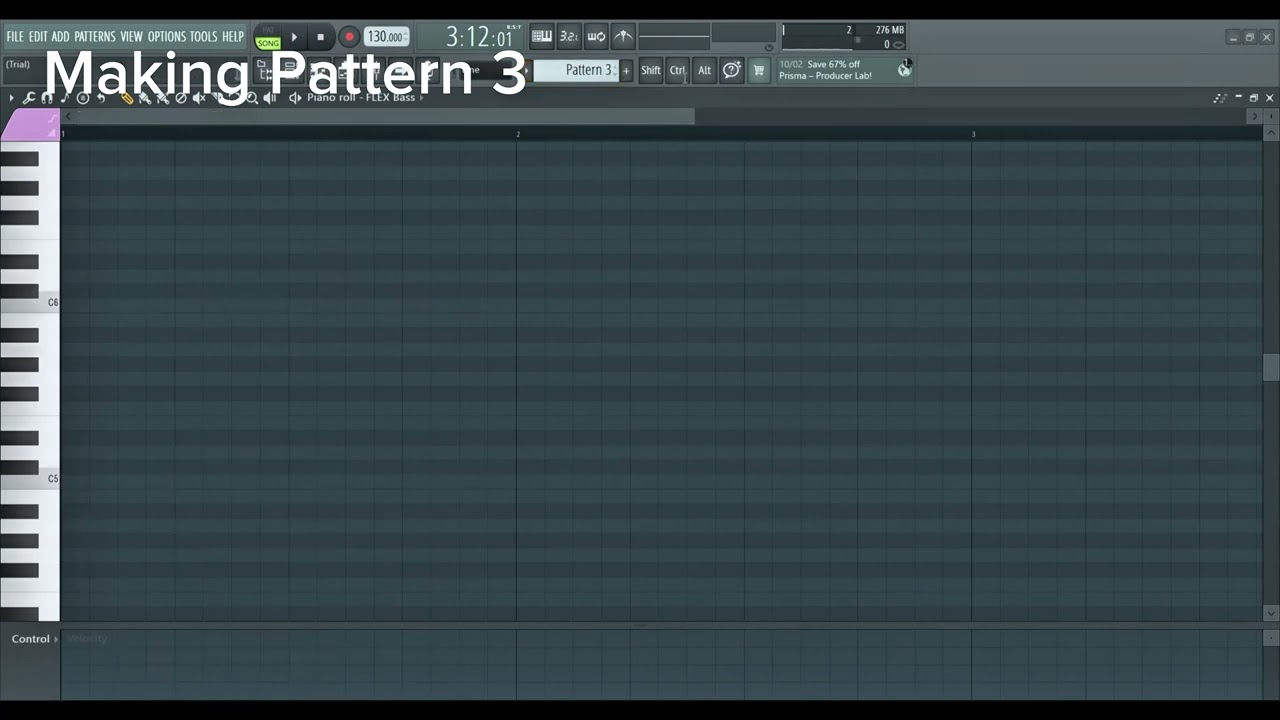Open the VIEW menu
Viewport: 1280px width, 720px height.
click(x=132, y=37)
